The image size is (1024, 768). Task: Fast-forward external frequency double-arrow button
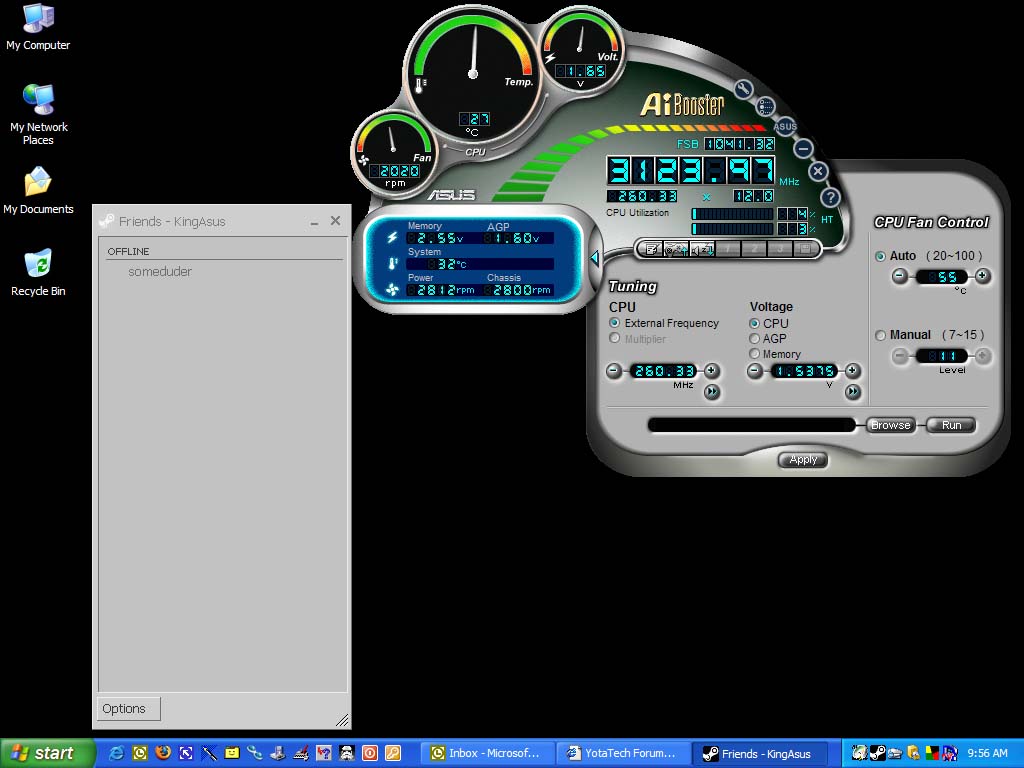point(712,392)
